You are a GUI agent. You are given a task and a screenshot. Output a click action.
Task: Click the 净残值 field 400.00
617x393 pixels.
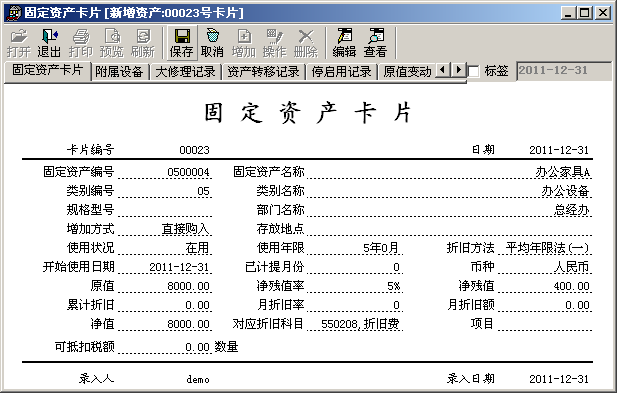tap(545, 286)
